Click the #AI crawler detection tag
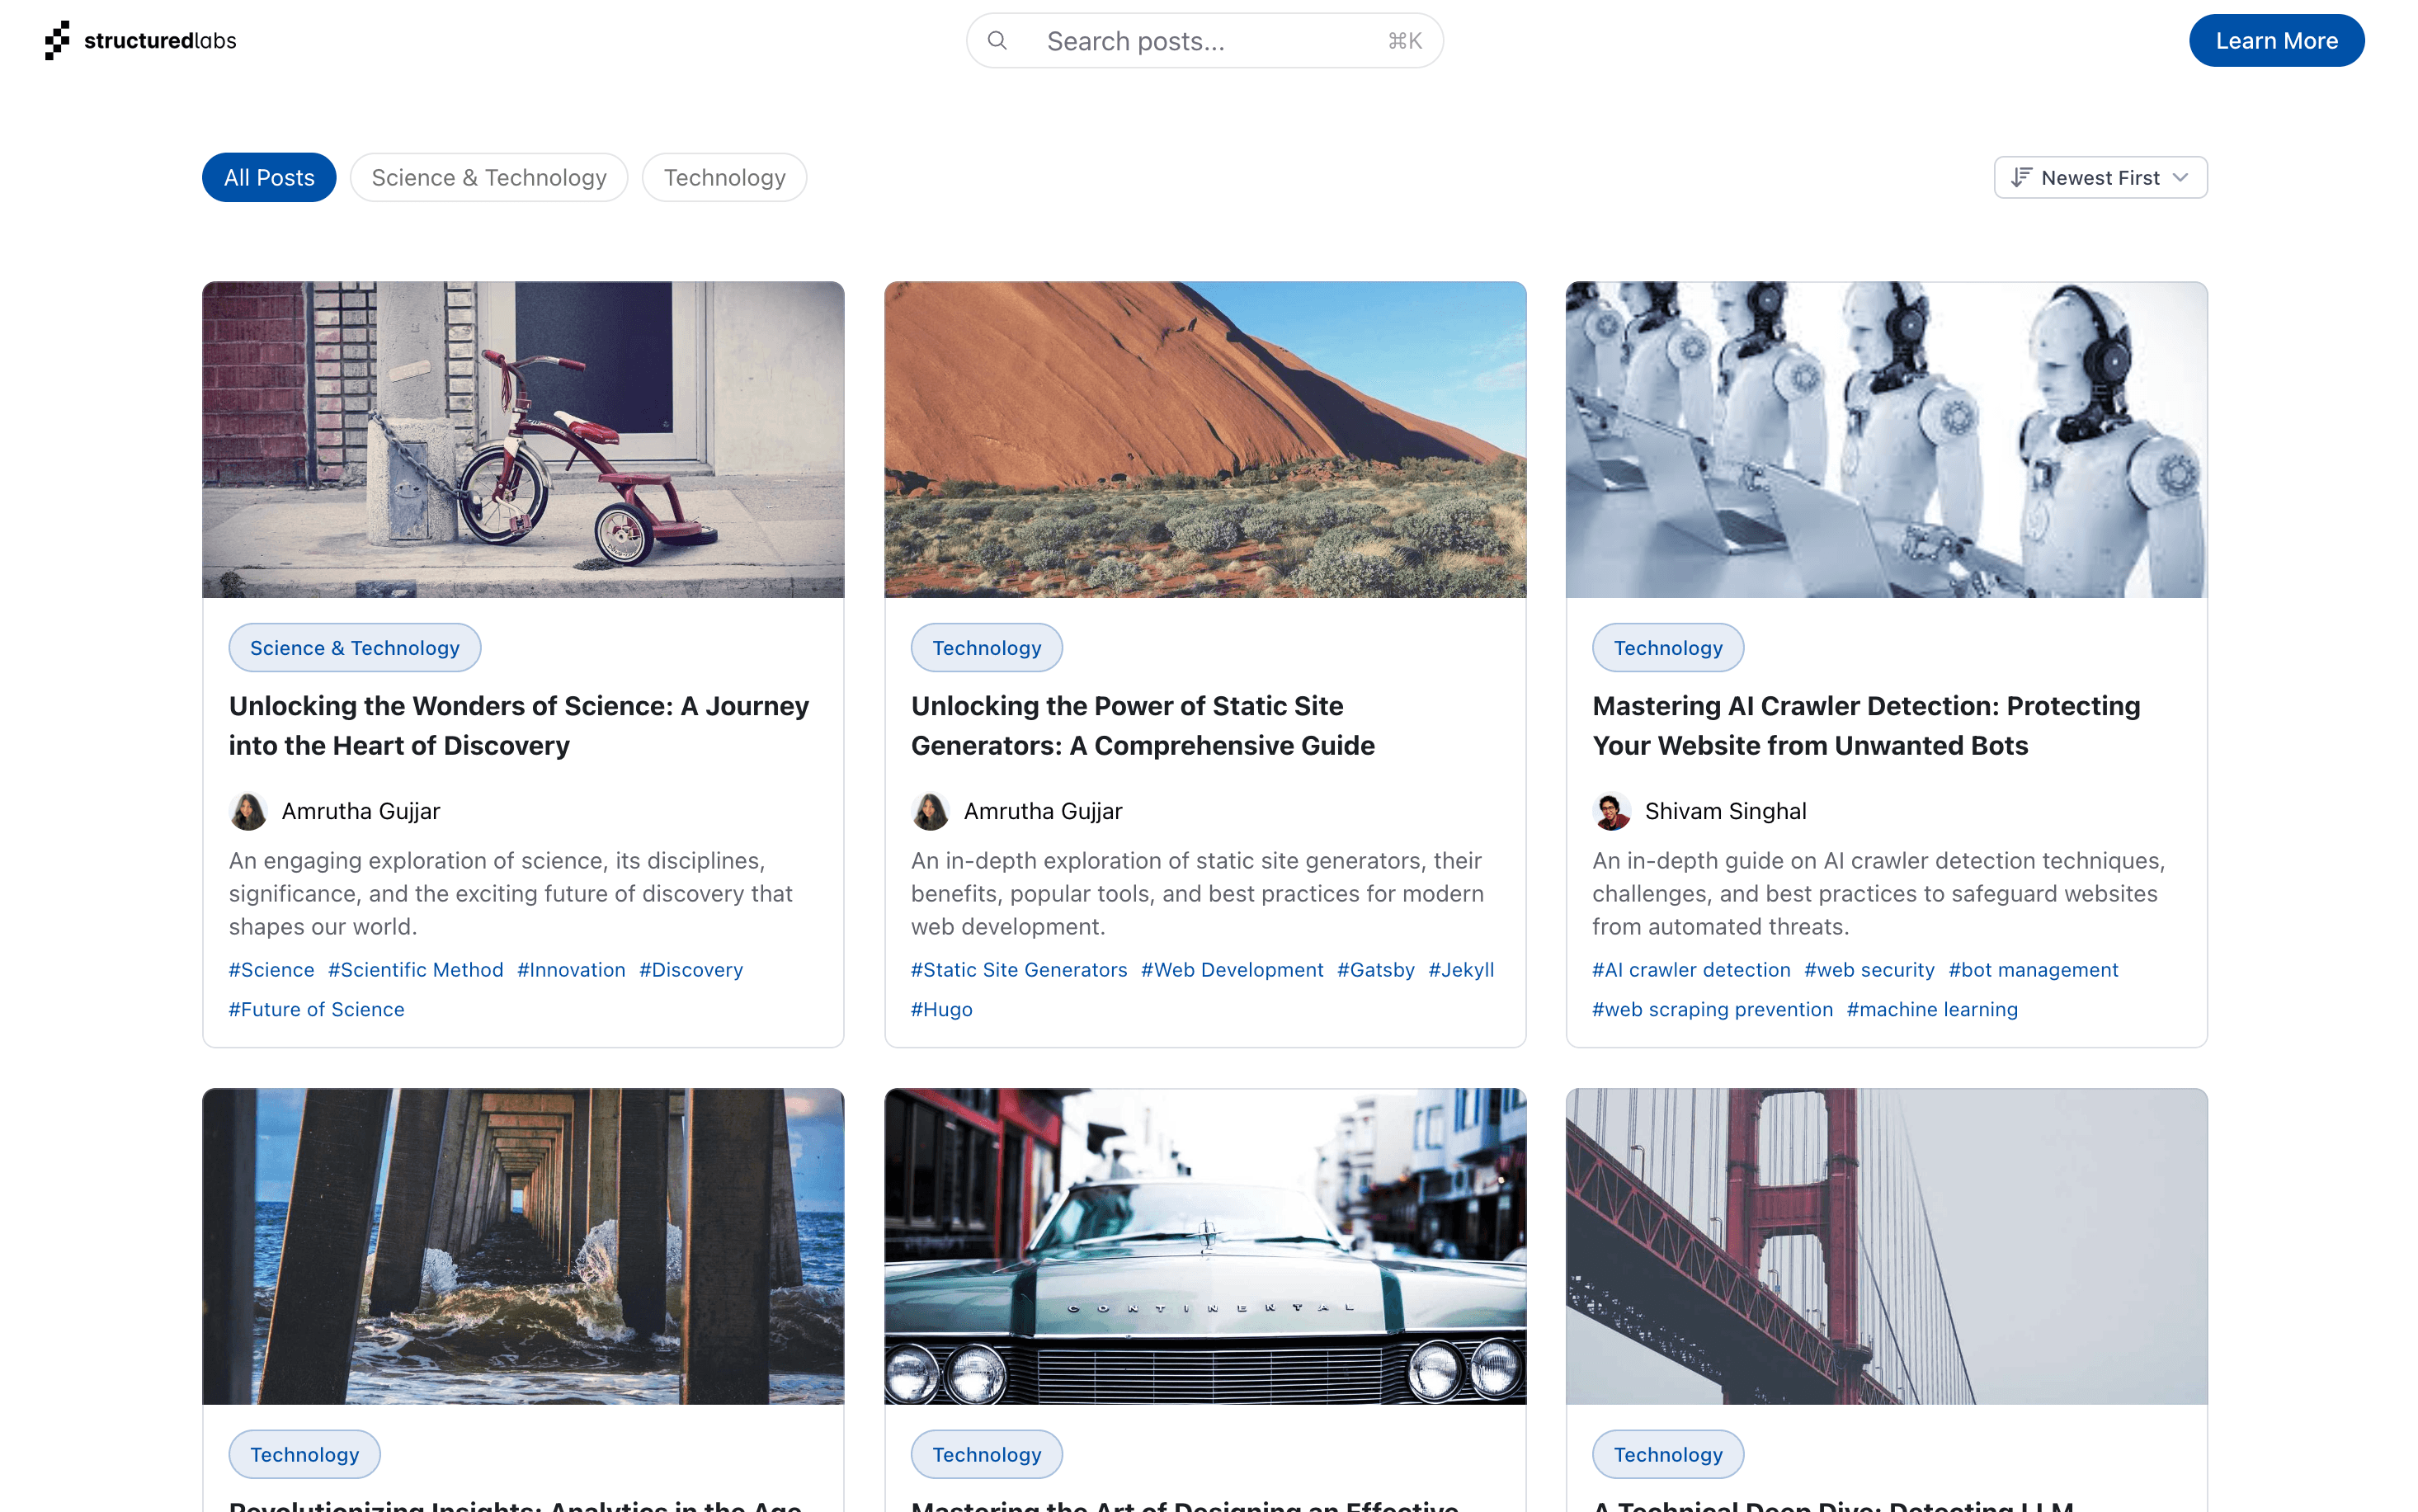Viewport: 2418px width, 1512px height. tap(1691, 970)
